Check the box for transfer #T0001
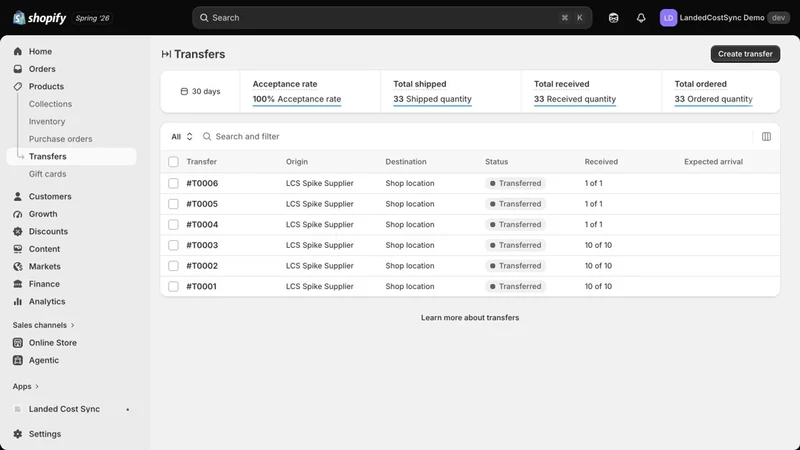This screenshot has height=450, width=800. tap(173, 286)
